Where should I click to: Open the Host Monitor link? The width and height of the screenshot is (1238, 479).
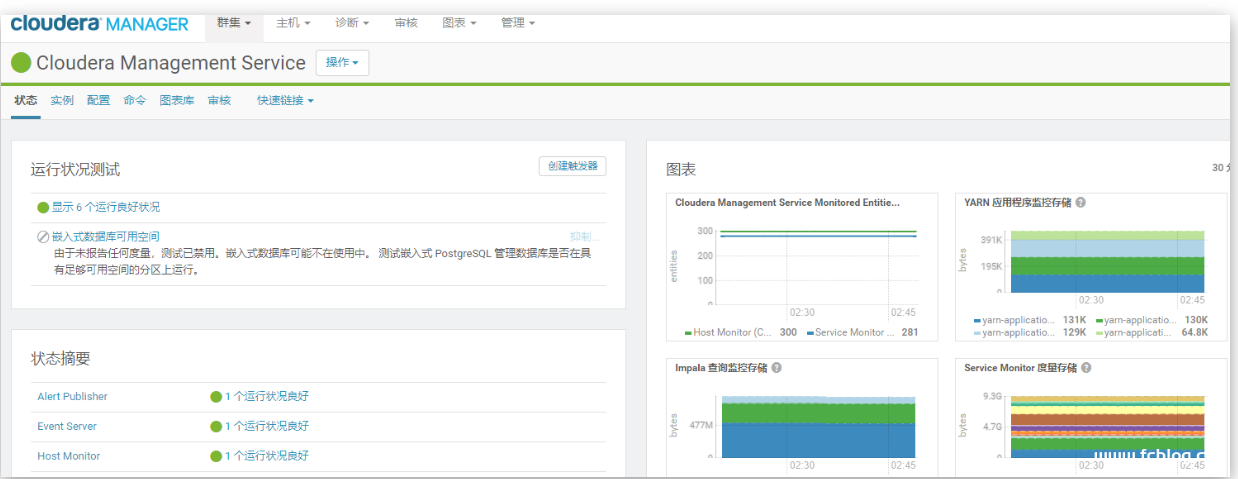click(68, 456)
